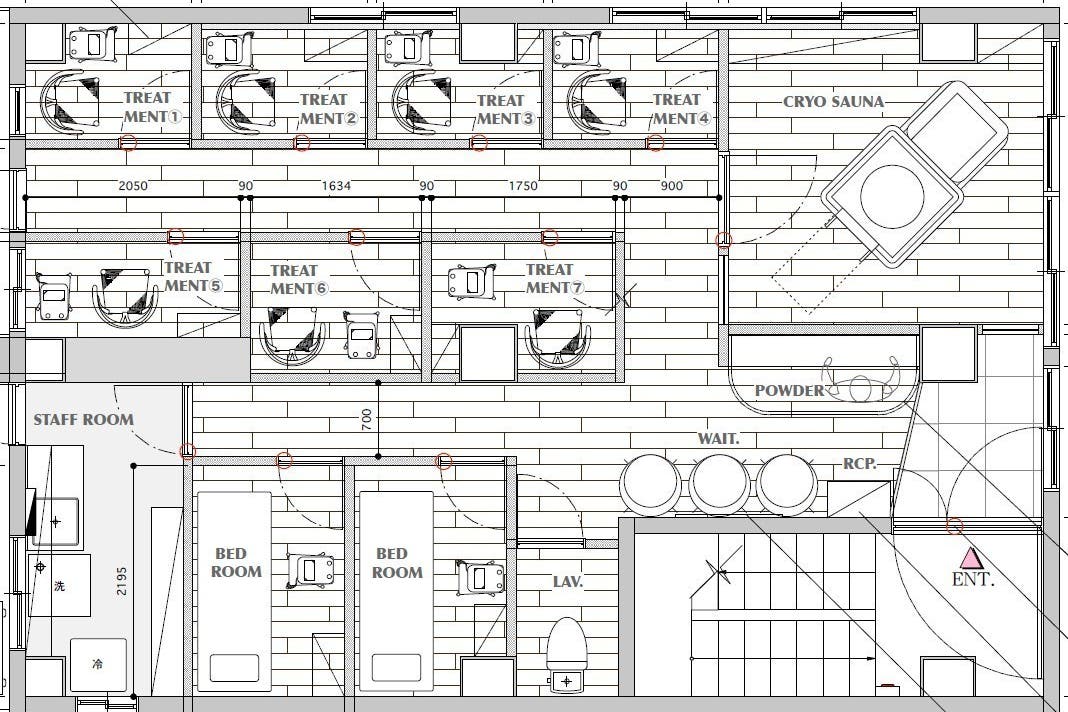Select the TREATMENT⑦ room label
The image size is (1068, 712).
tap(551, 279)
